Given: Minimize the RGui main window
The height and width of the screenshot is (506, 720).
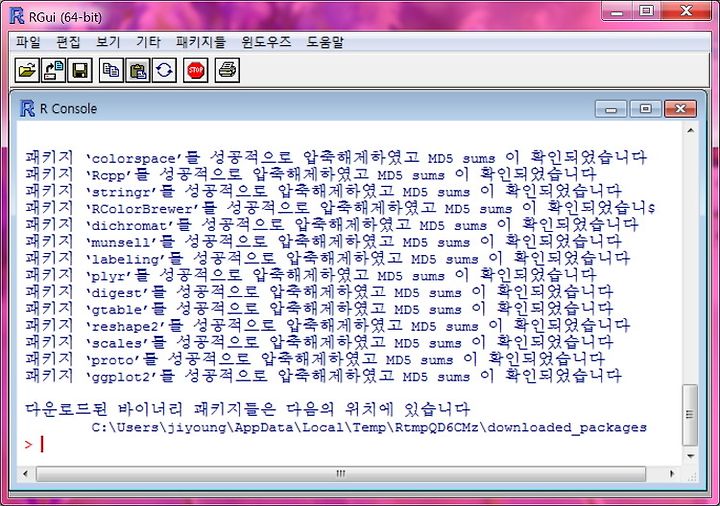Looking at the screenshot, I should click(x=618, y=11).
